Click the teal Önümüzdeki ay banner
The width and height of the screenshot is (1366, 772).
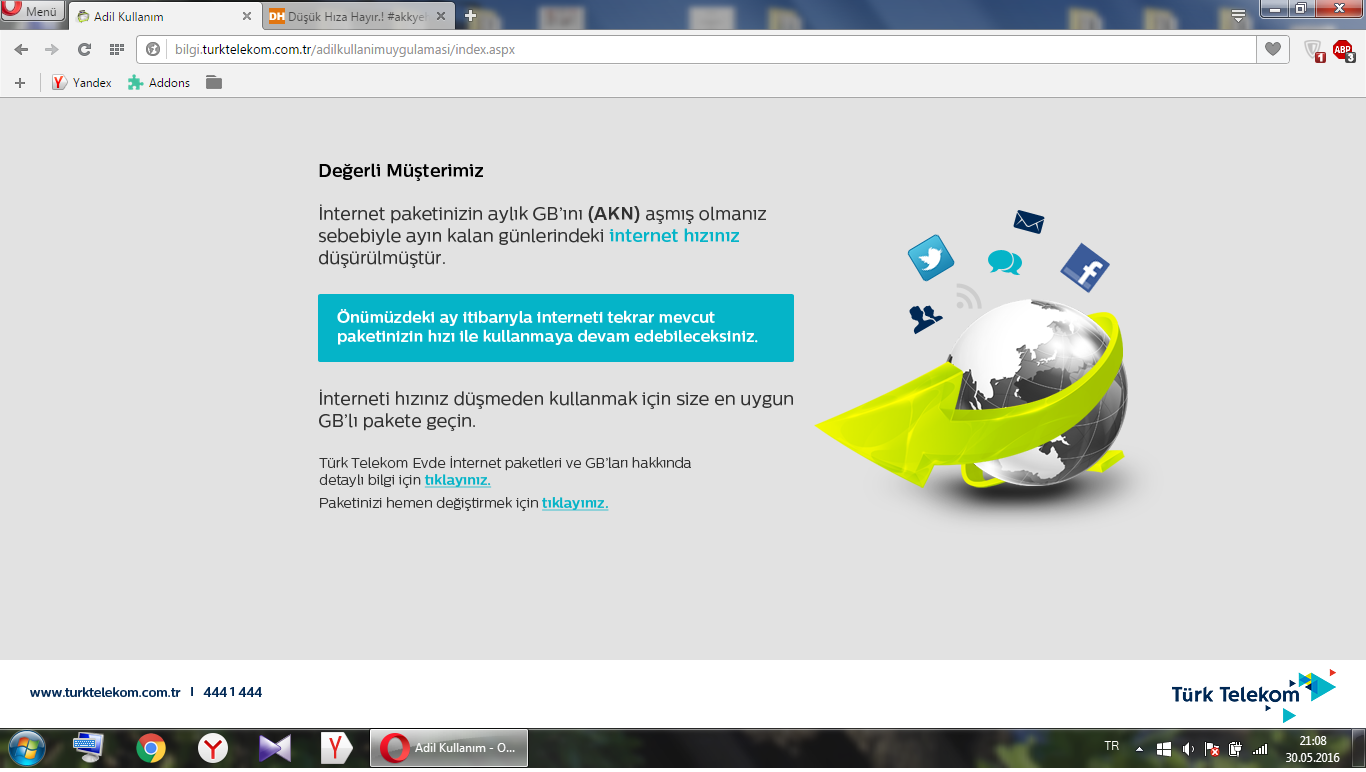555,328
